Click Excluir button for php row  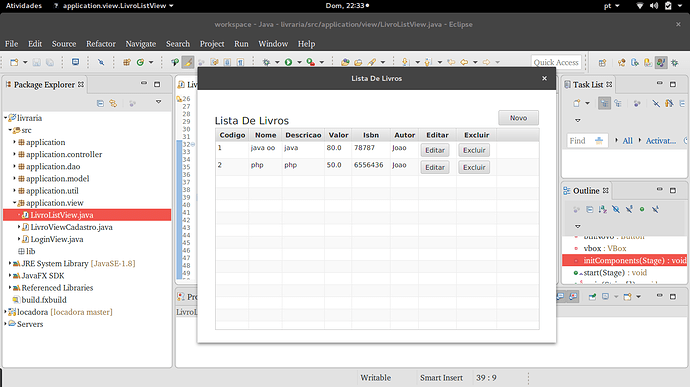pyautogui.click(x=474, y=167)
